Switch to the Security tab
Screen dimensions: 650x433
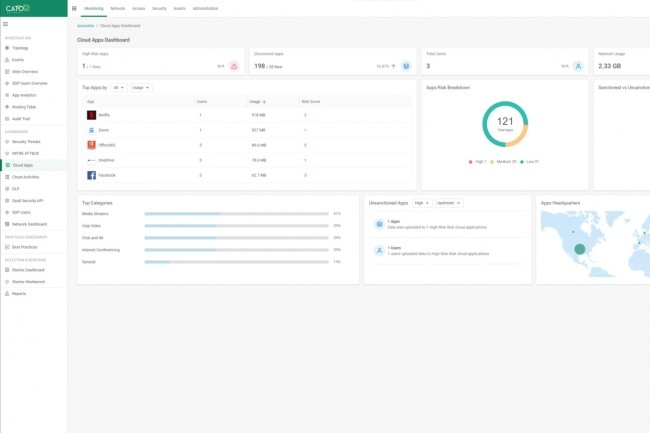[x=159, y=7]
